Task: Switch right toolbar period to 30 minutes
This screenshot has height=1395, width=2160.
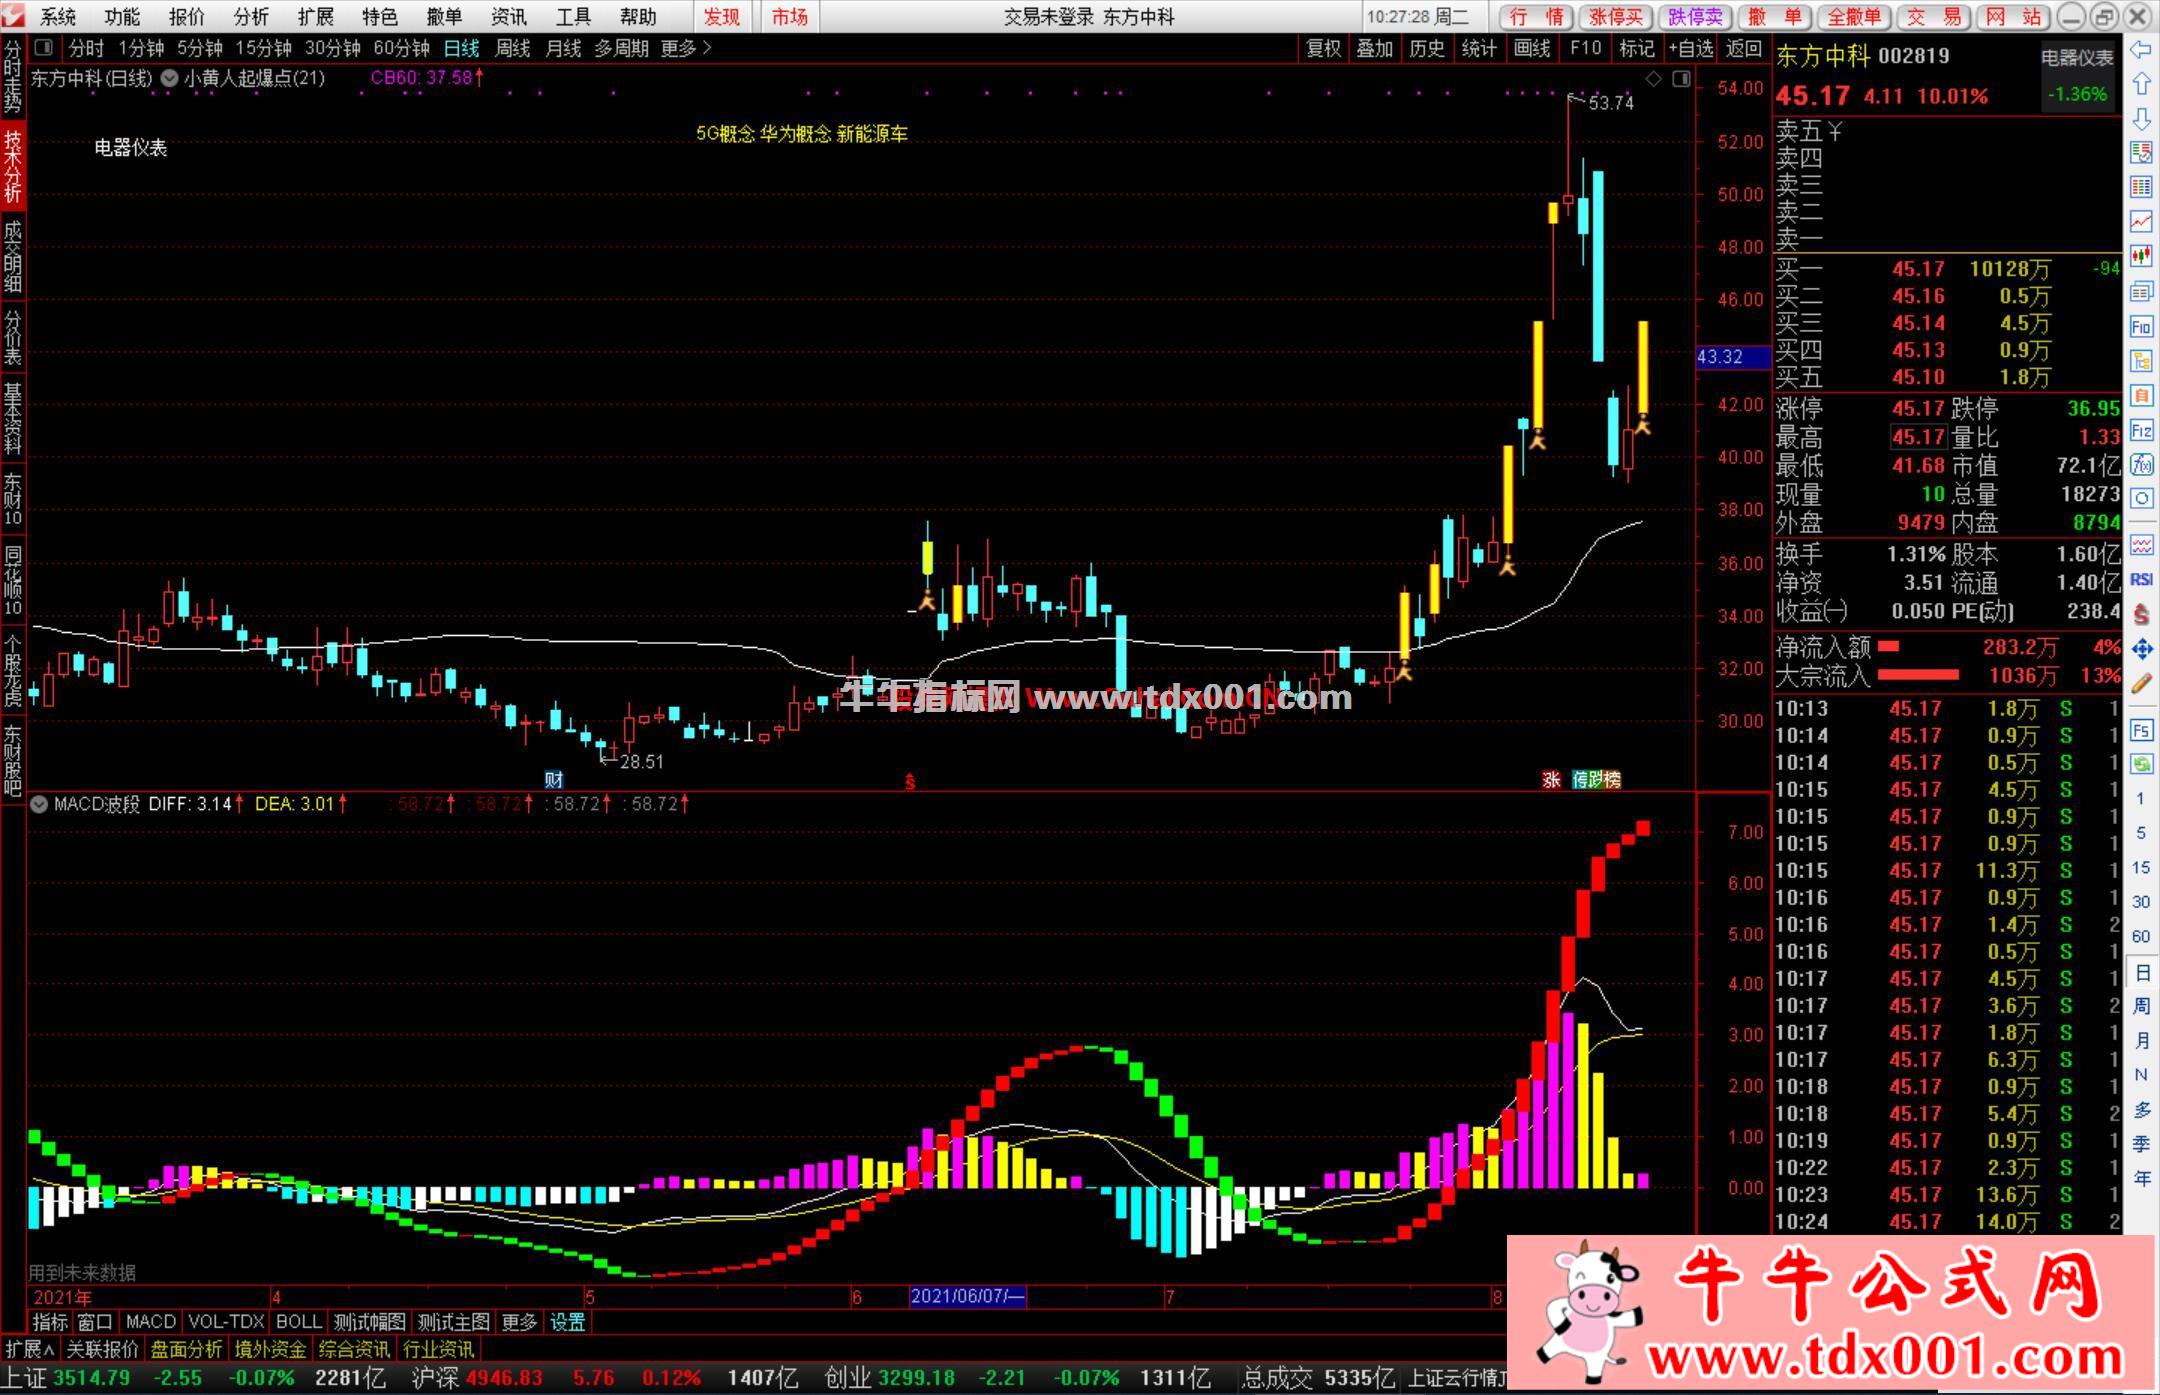Action: (x=2141, y=902)
